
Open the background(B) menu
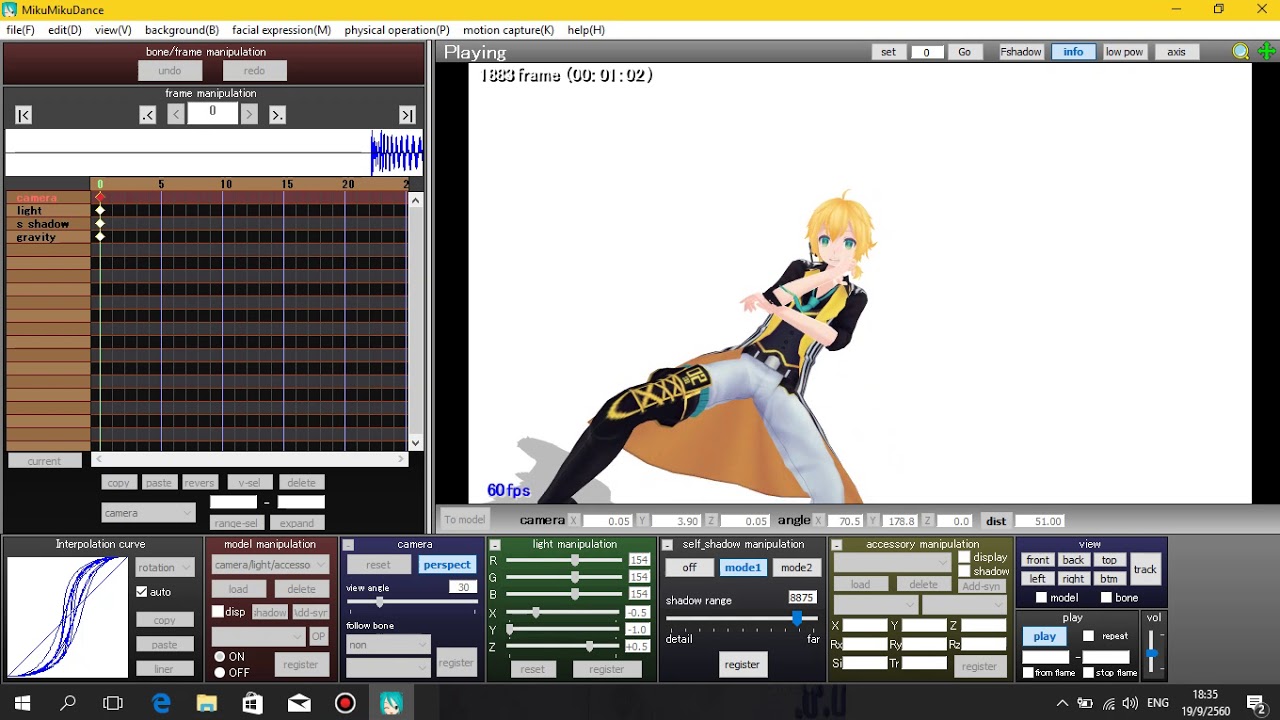182,30
